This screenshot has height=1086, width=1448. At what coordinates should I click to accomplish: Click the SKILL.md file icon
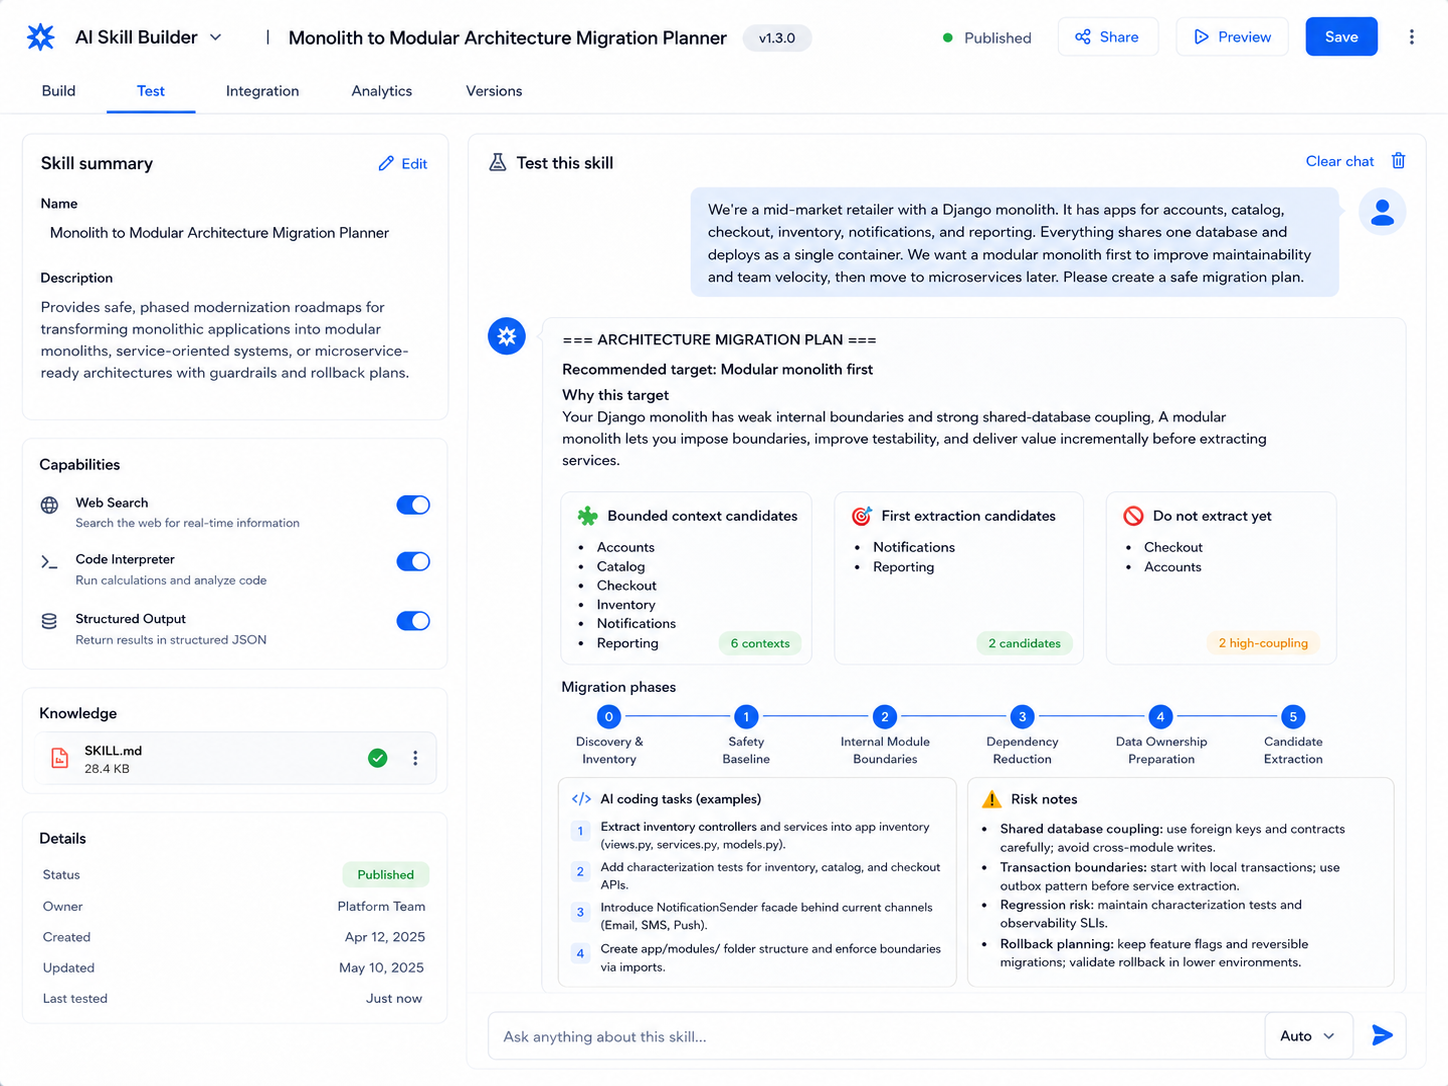(x=60, y=759)
